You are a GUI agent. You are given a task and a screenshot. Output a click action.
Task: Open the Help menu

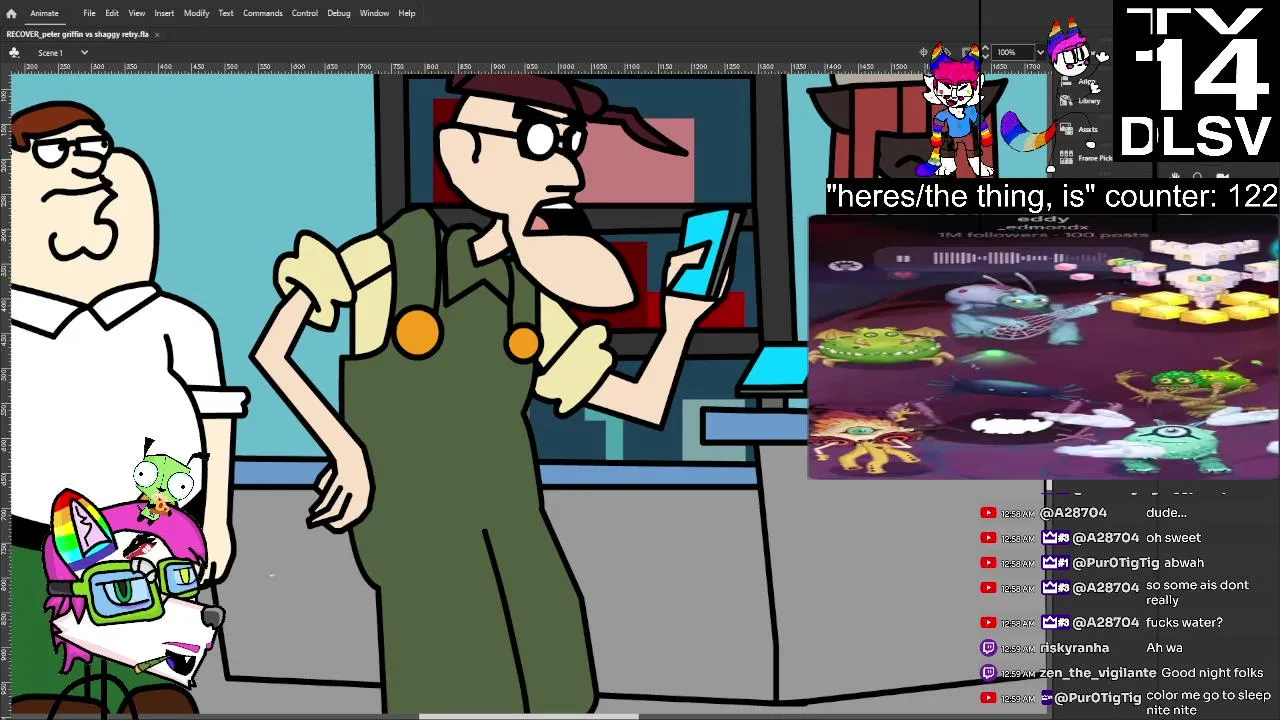point(407,13)
